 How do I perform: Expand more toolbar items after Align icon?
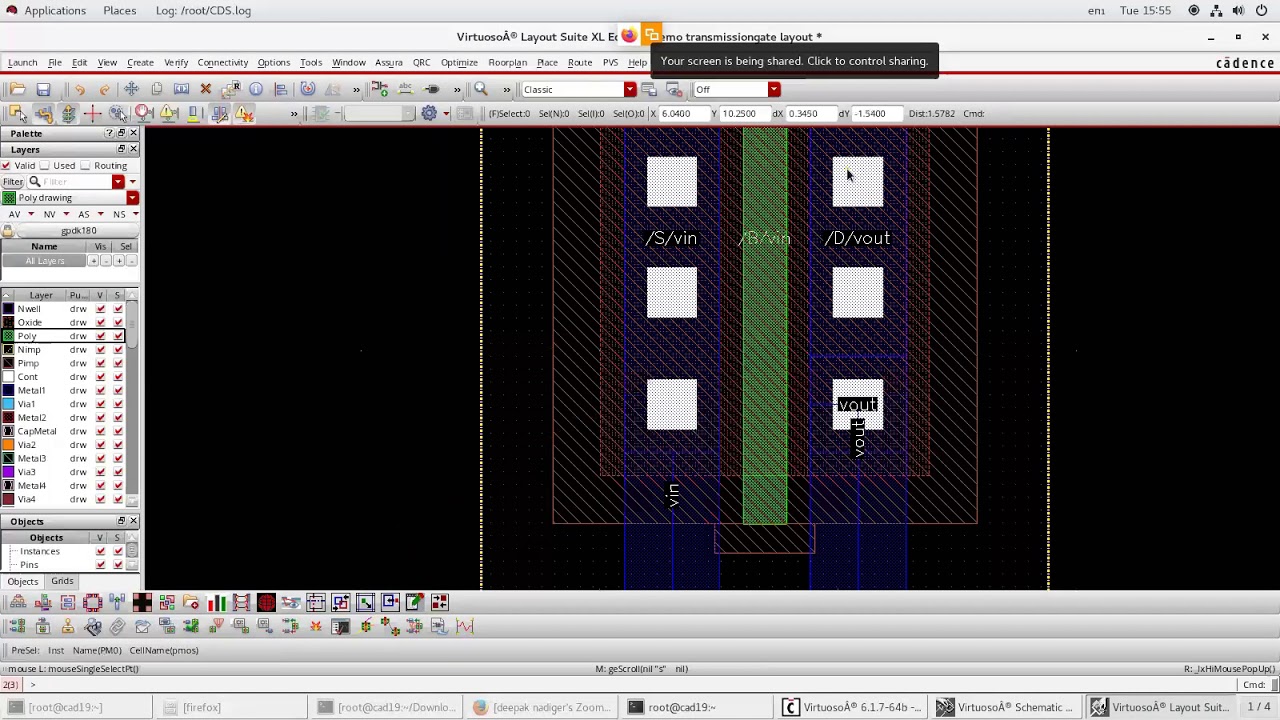coord(356,89)
